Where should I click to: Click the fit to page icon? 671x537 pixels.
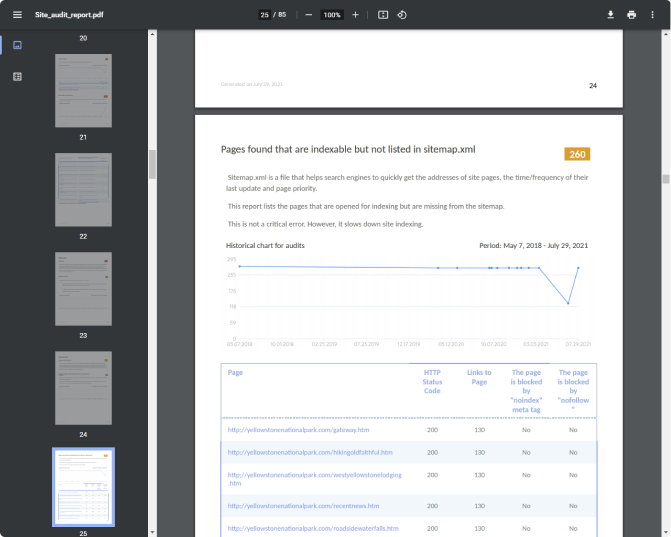383,15
